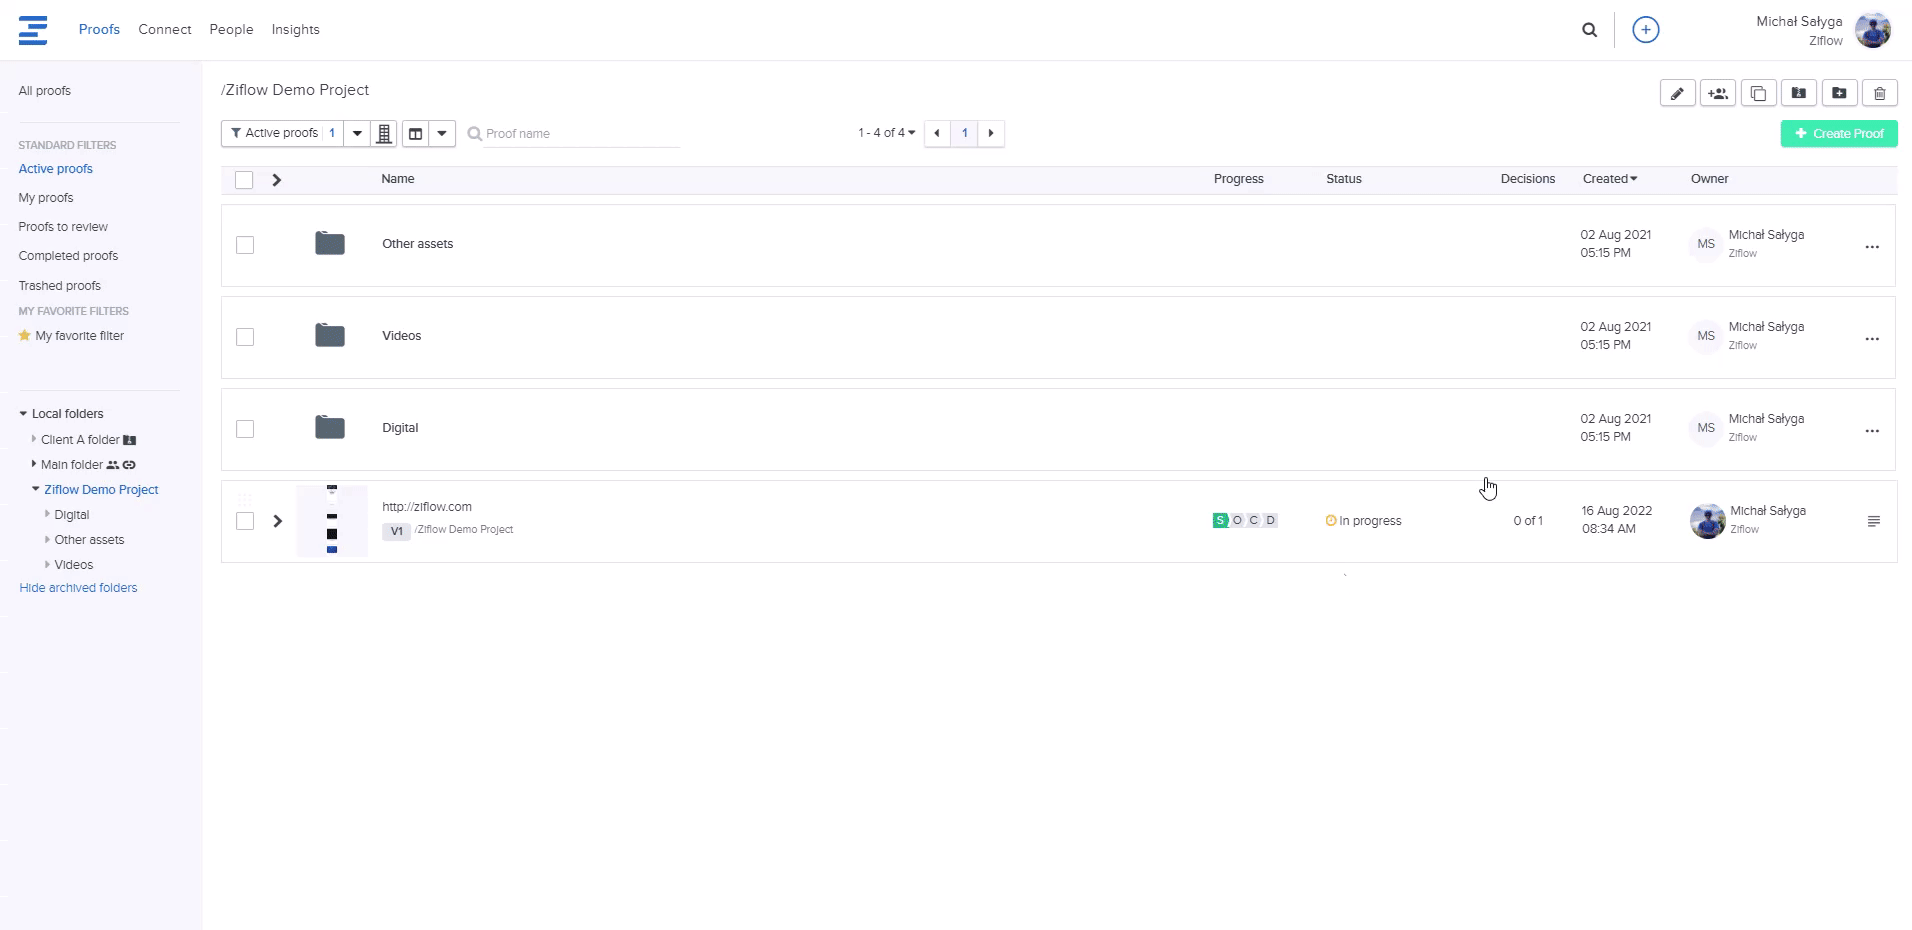Viewport: 1912px width, 930px height.
Task: Click the green Create Proof button
Action: click(1838, 133)
